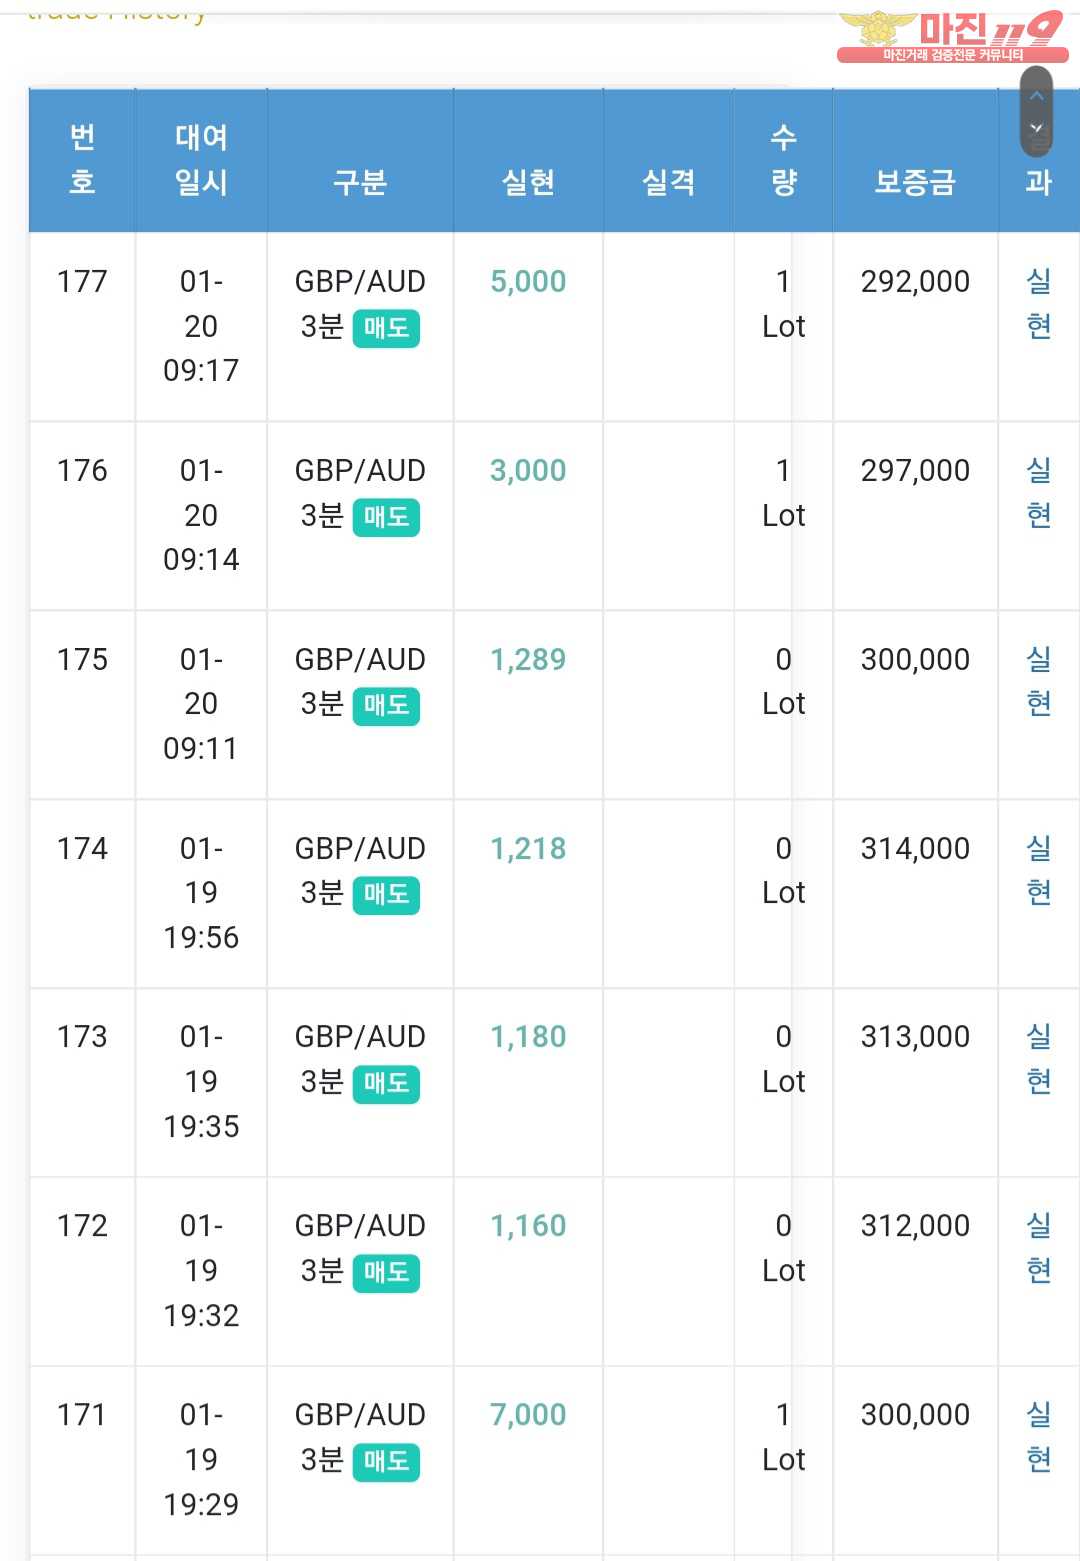This screenshot has height=1561, width=1080.
Task: Select trade number 176 cell
Action: point(82,471)
